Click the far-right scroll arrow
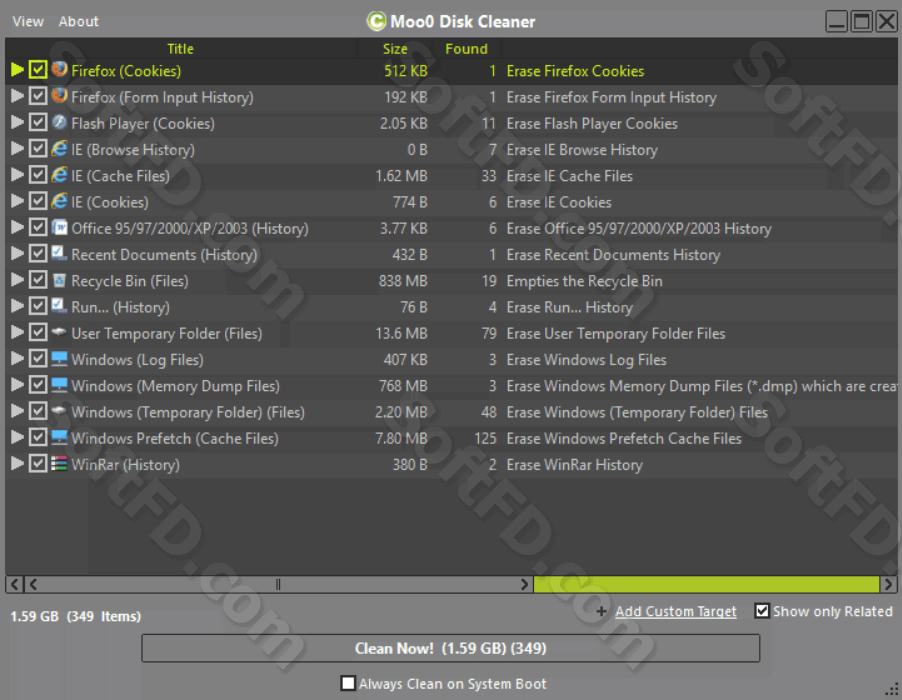 tap(888, 584)
